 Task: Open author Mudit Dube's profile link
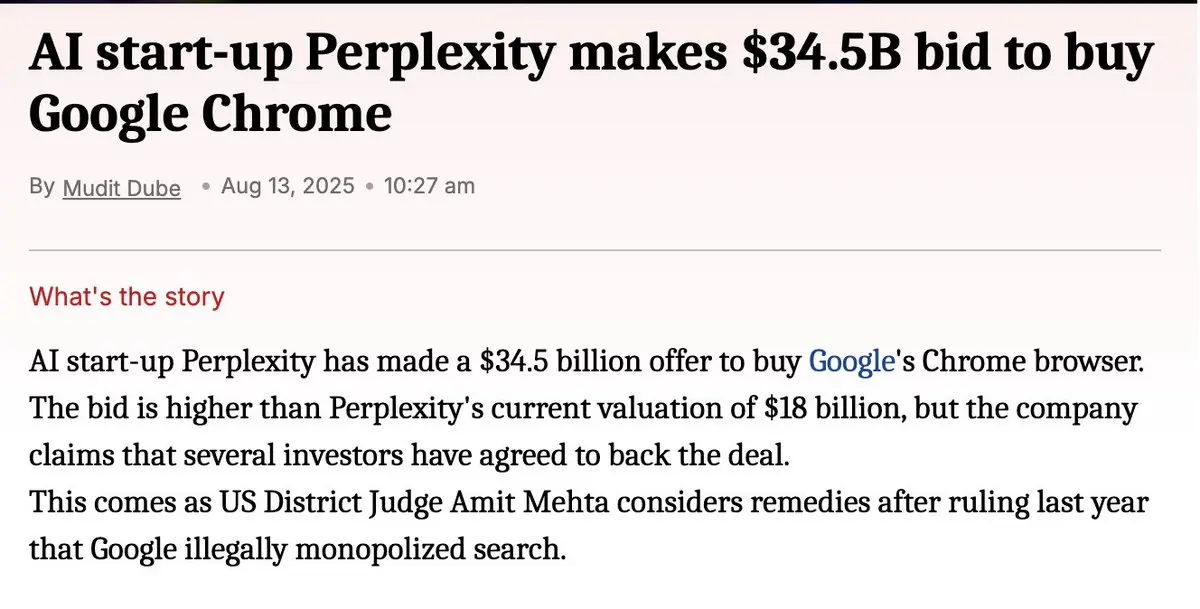point(121,187)
